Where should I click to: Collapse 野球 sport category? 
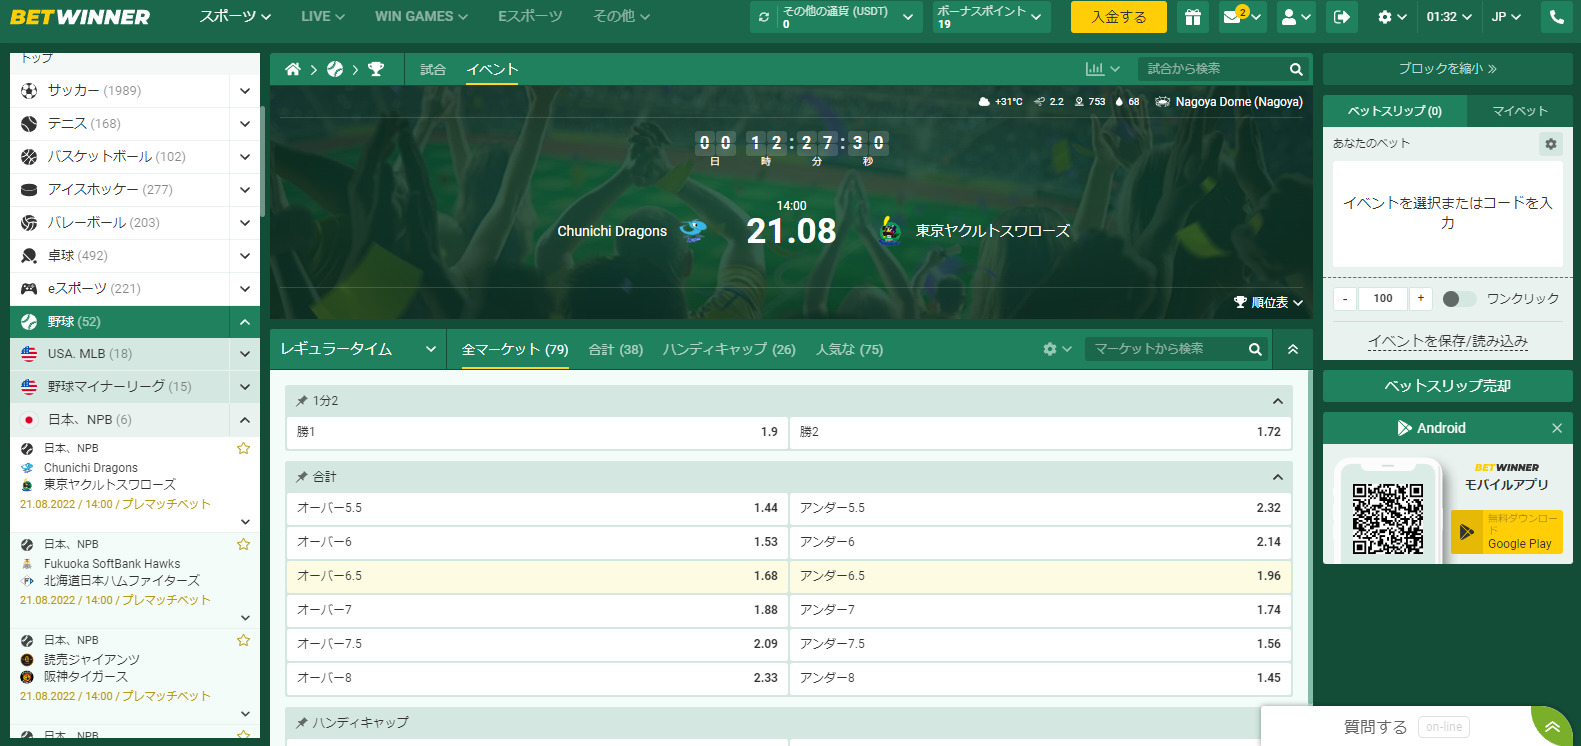[x=245, y=322]
